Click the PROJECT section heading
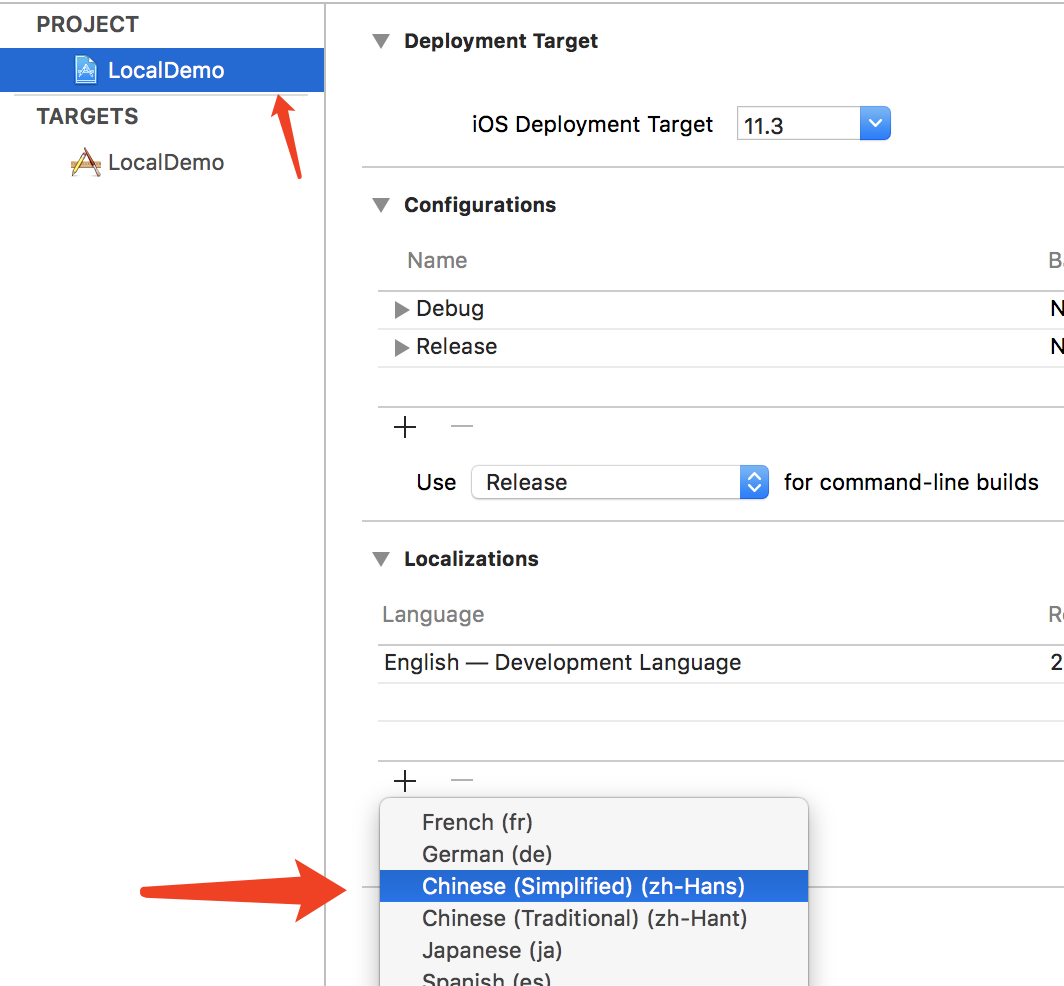Image resolution: width=1064 pixels, height=986 pixels. coord(88,24)
